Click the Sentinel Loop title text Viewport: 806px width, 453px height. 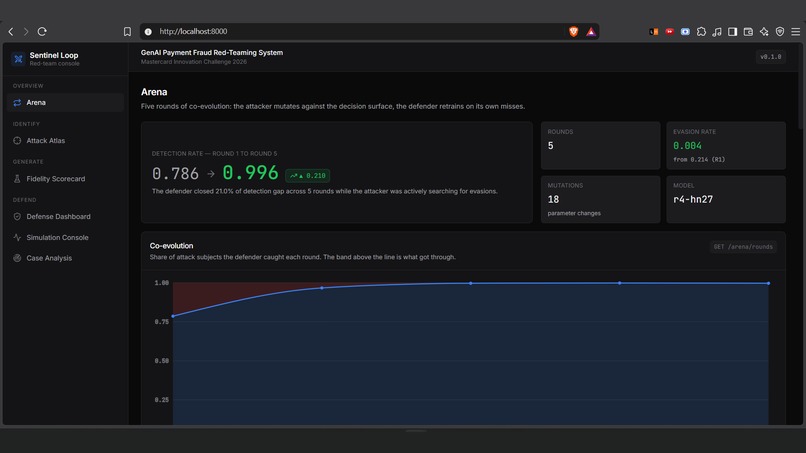coord(54,55)
